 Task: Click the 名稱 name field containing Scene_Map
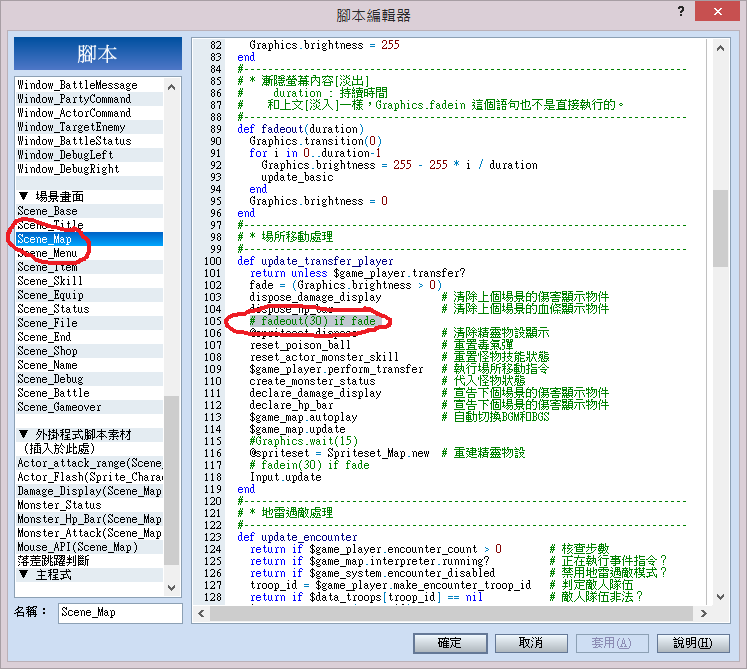[120, 613]
